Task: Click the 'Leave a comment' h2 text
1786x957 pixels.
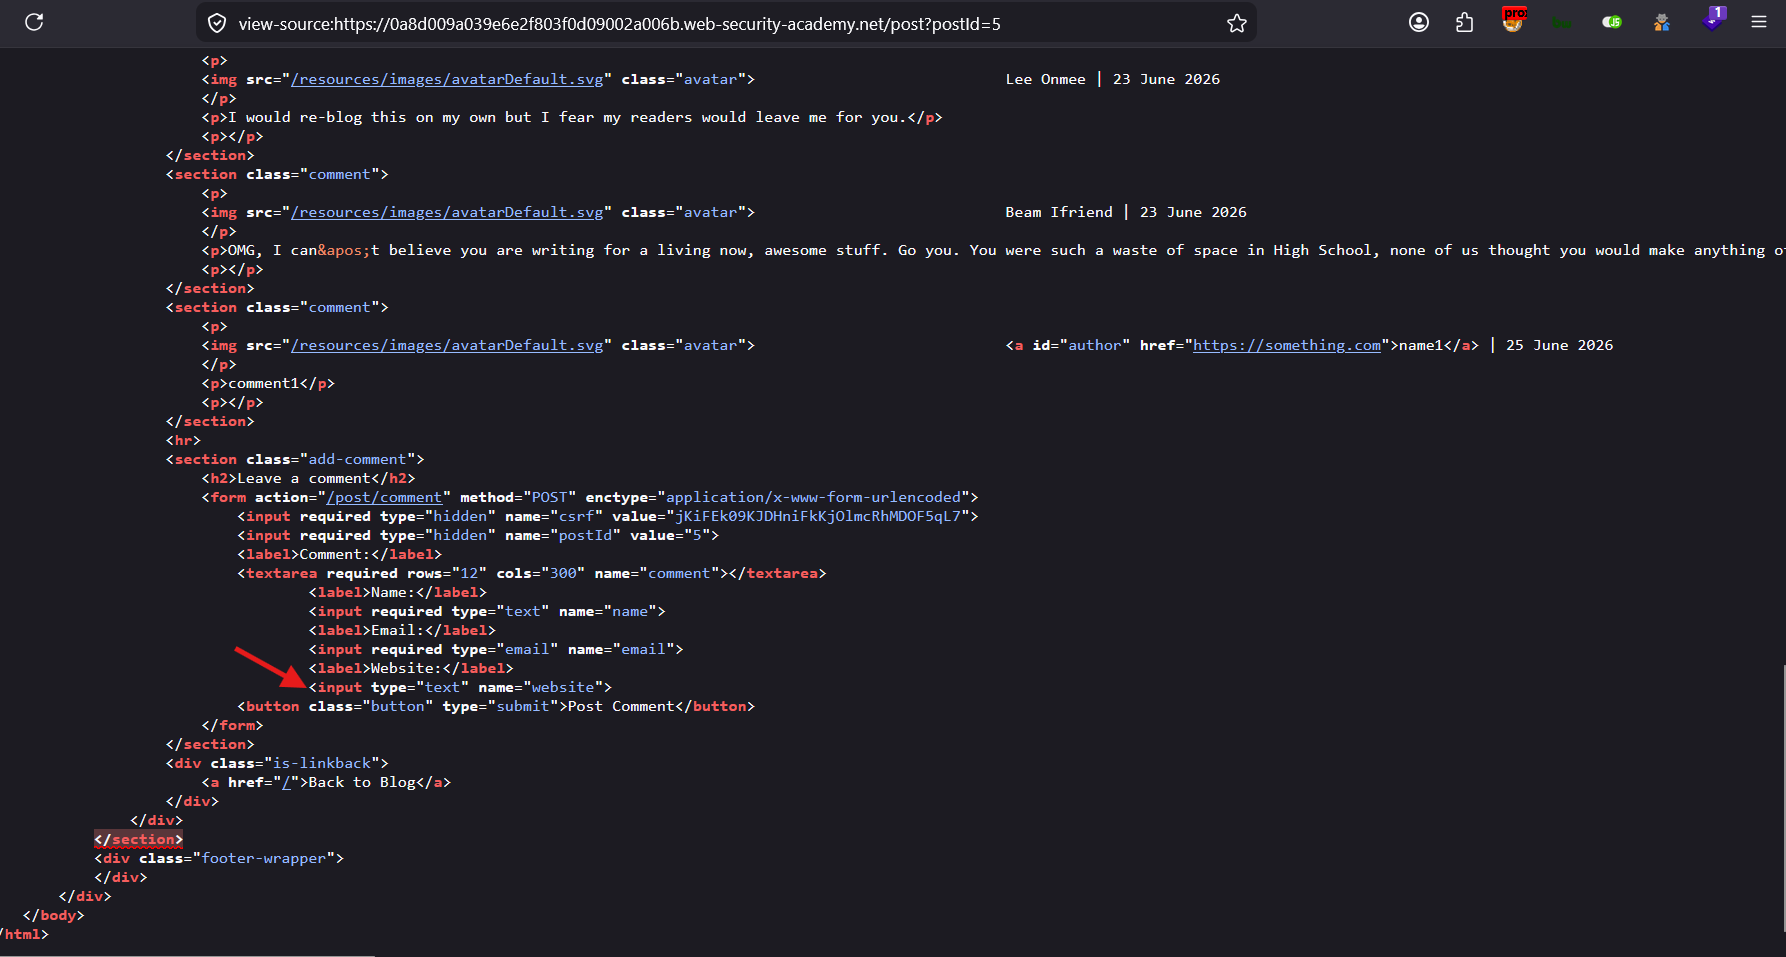Action: [x=304, y=478]
